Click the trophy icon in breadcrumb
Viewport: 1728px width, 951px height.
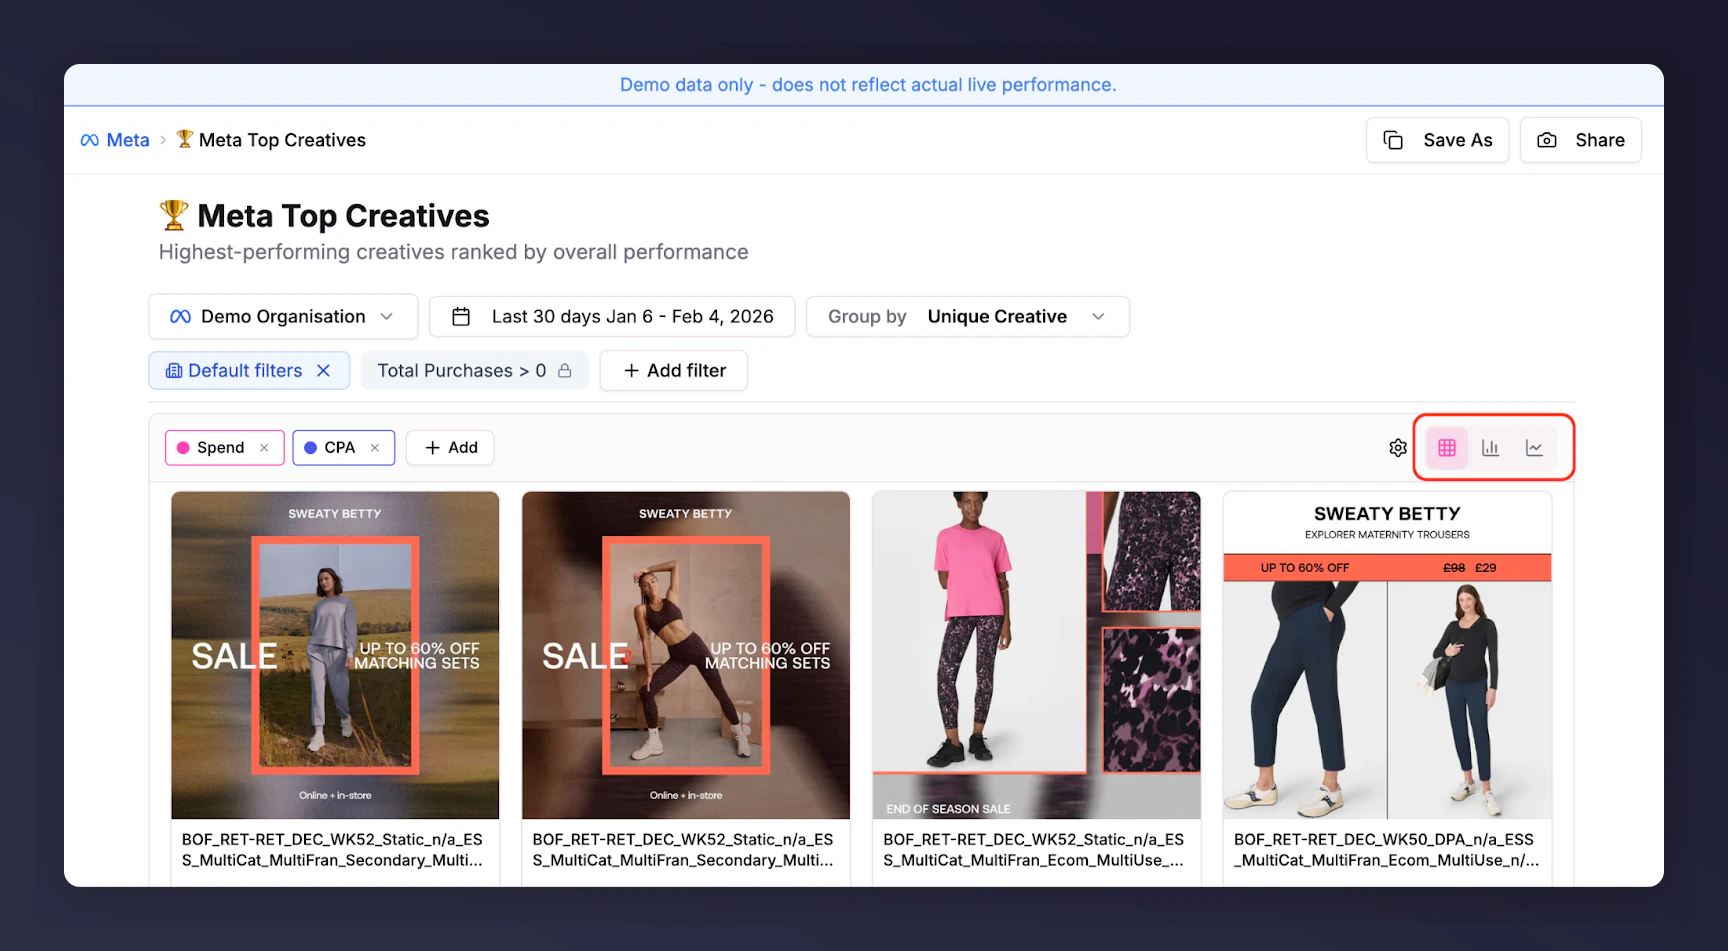click(185, 139)
